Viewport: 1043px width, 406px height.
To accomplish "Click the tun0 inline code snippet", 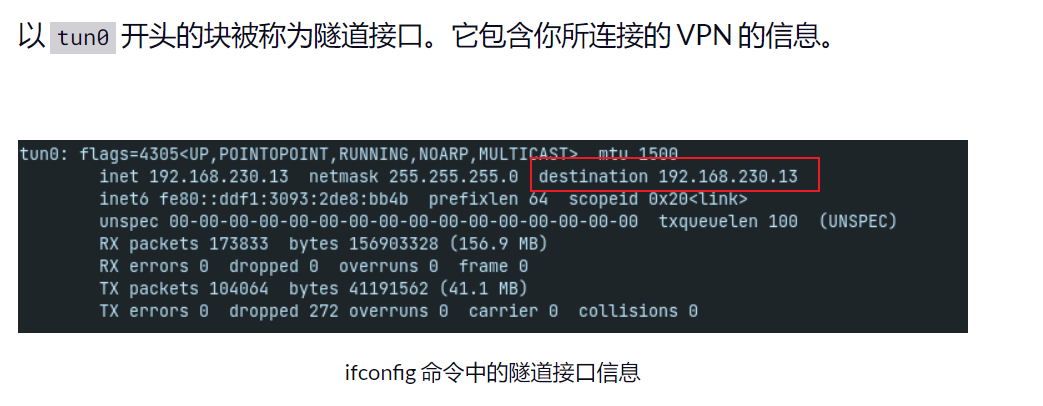I will (83, 38).
